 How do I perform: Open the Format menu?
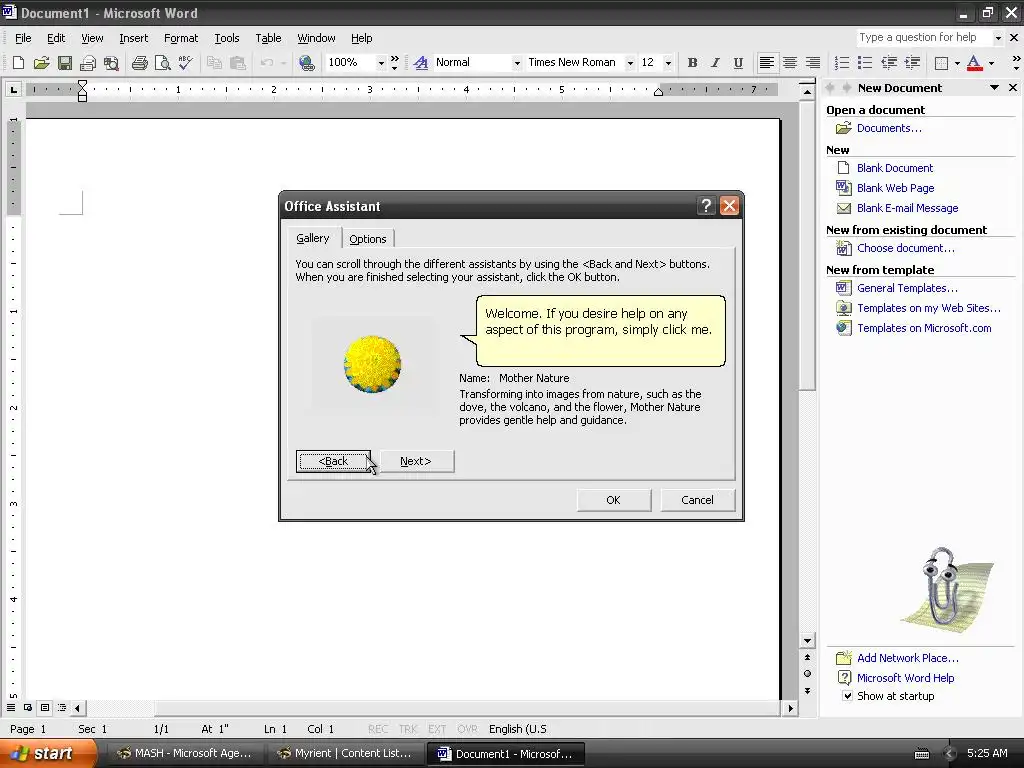point(181,38)
